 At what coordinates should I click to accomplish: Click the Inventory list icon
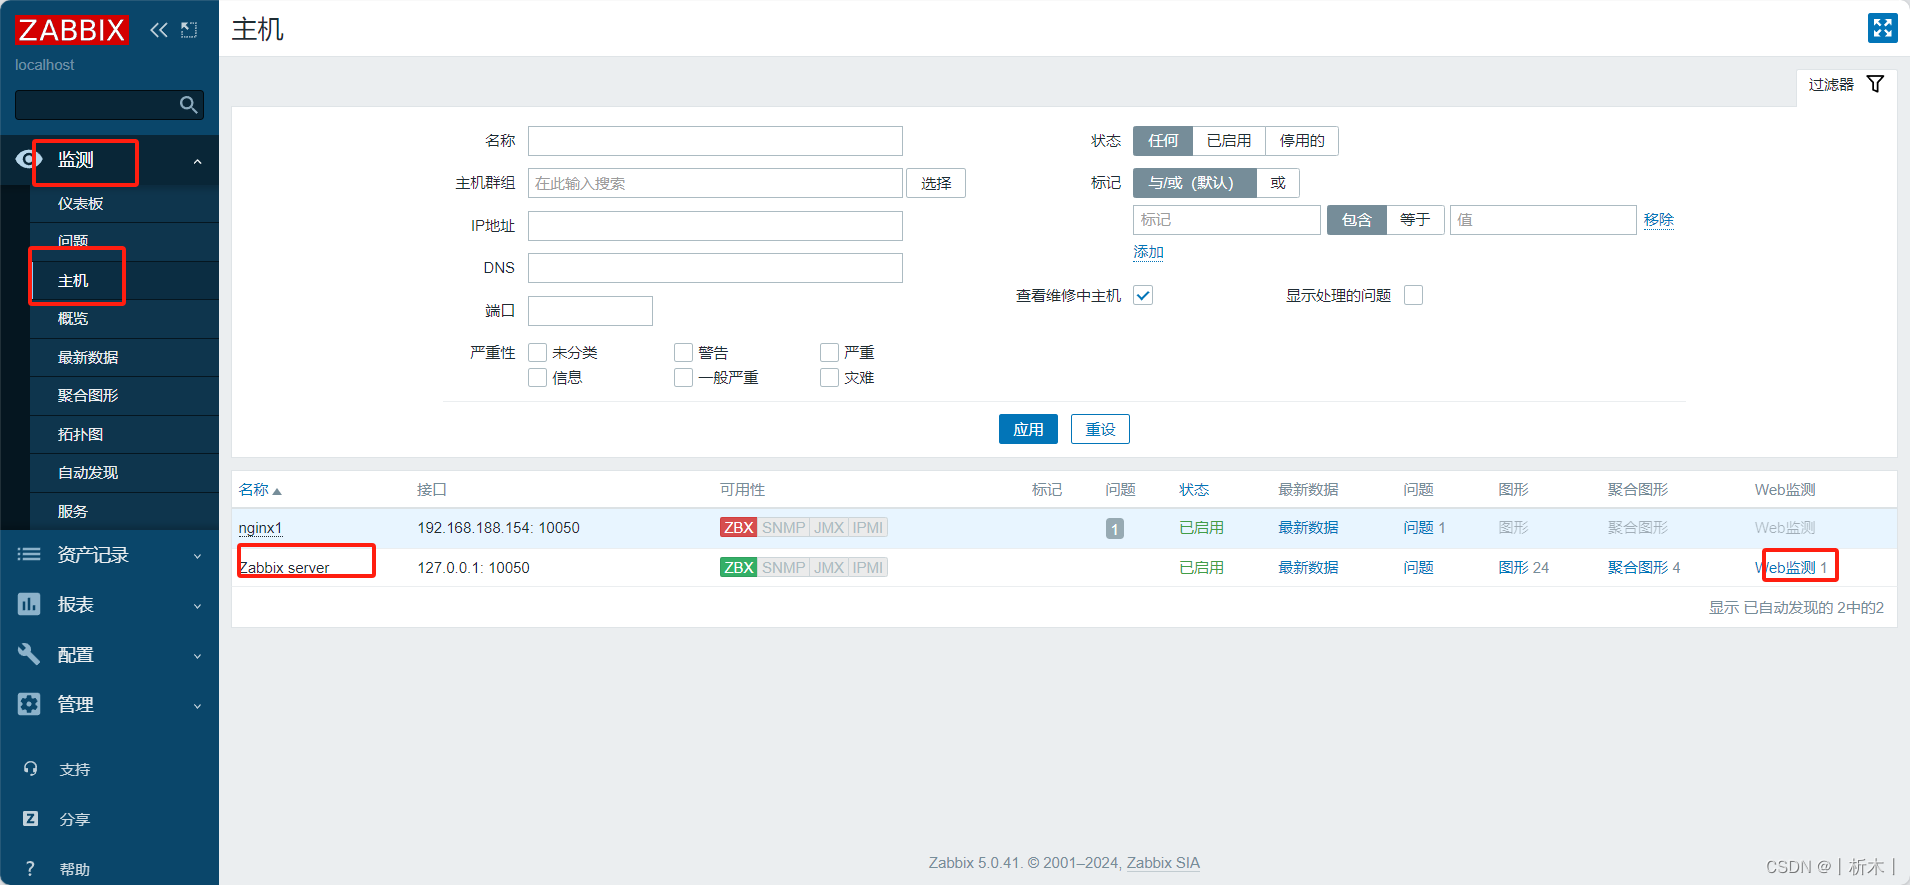tap(29, 554)
